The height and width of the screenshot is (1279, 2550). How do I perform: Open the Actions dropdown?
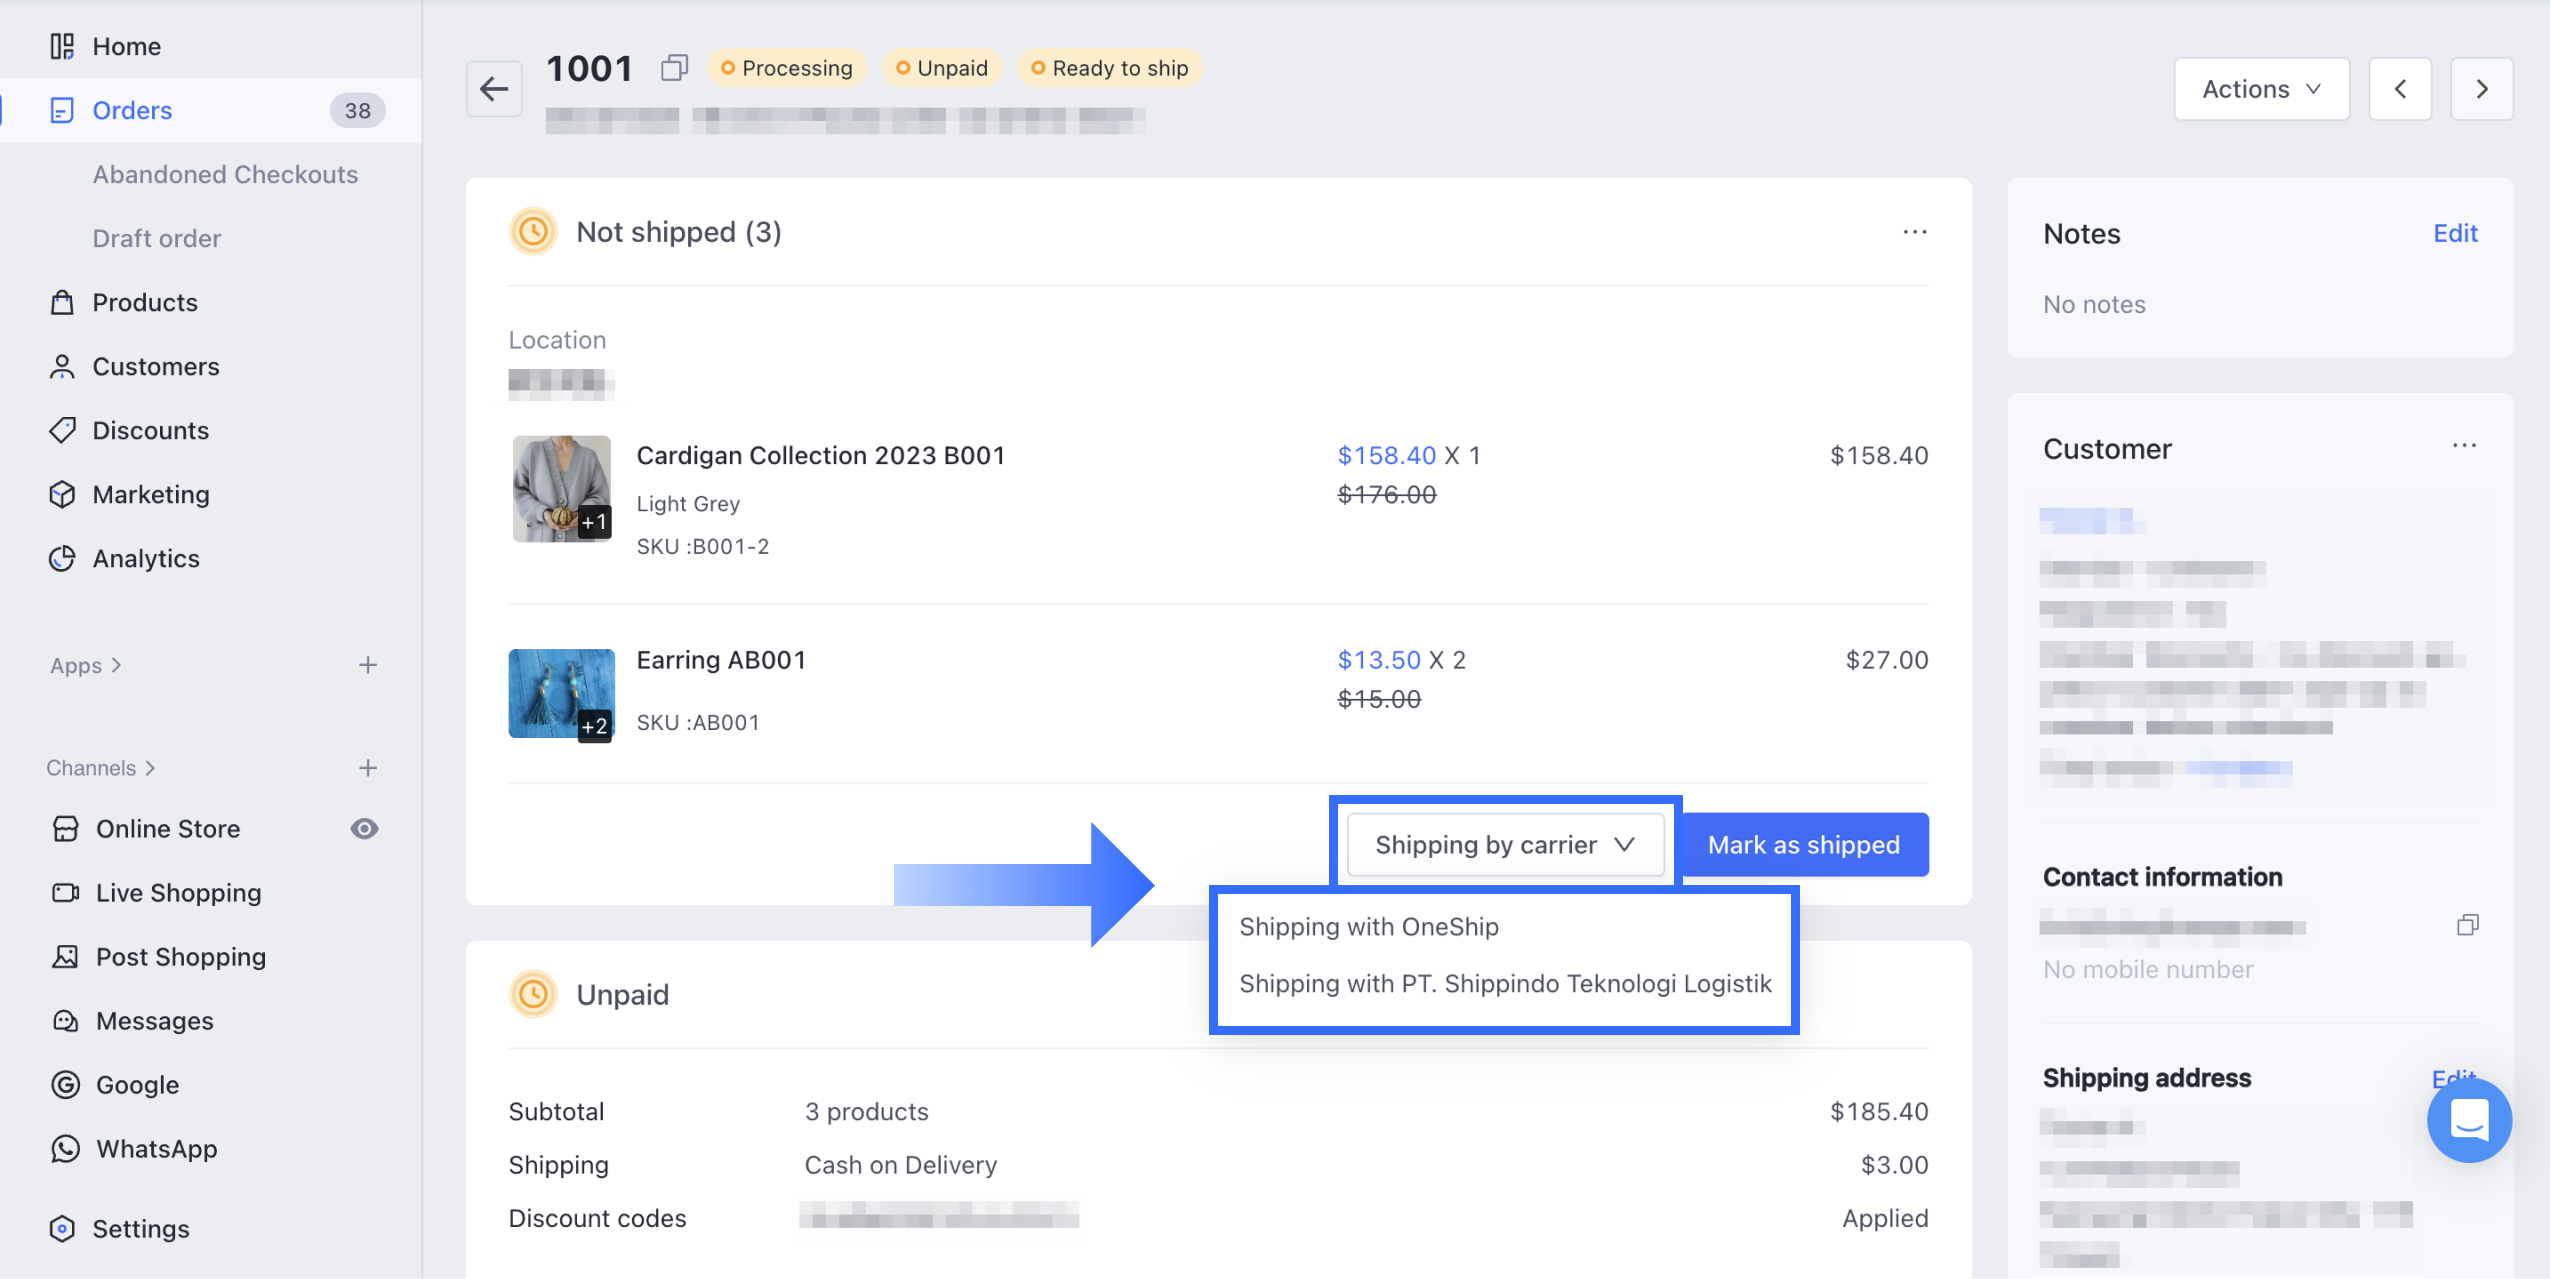coord(2261,89)
